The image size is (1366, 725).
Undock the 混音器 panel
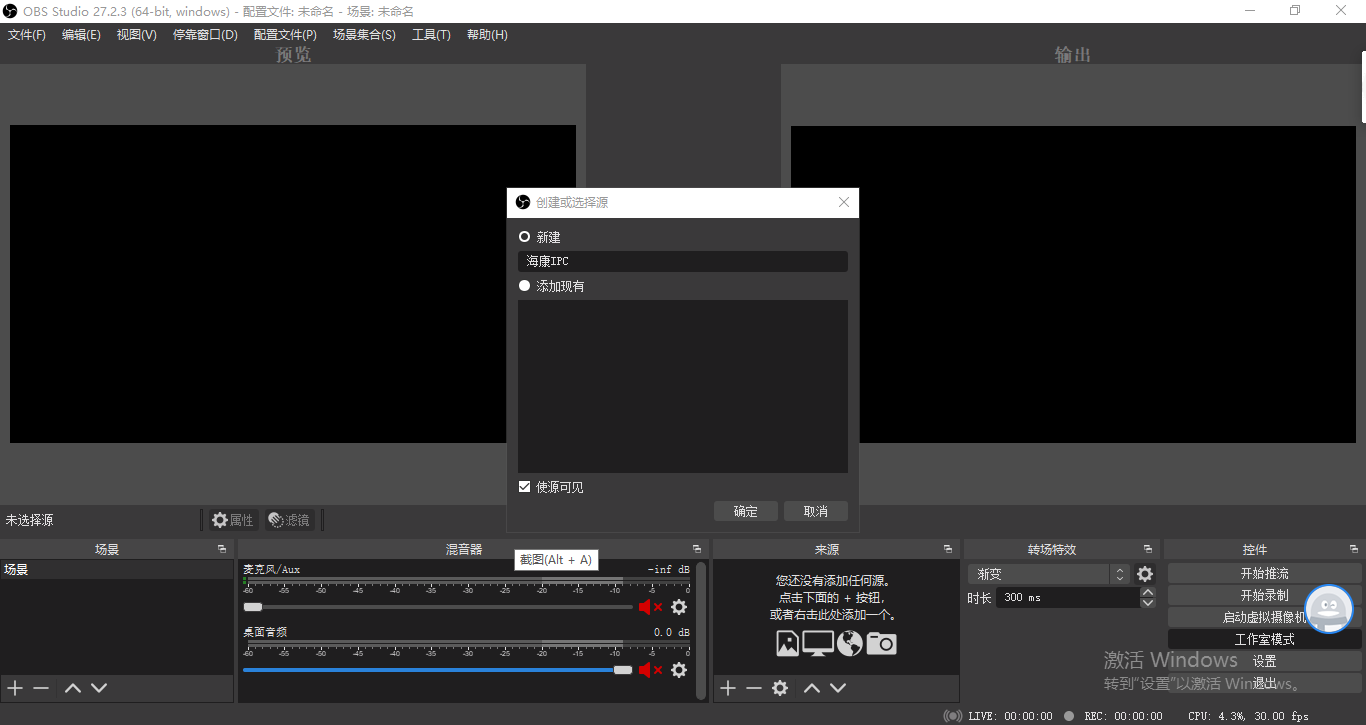(696, 549)
